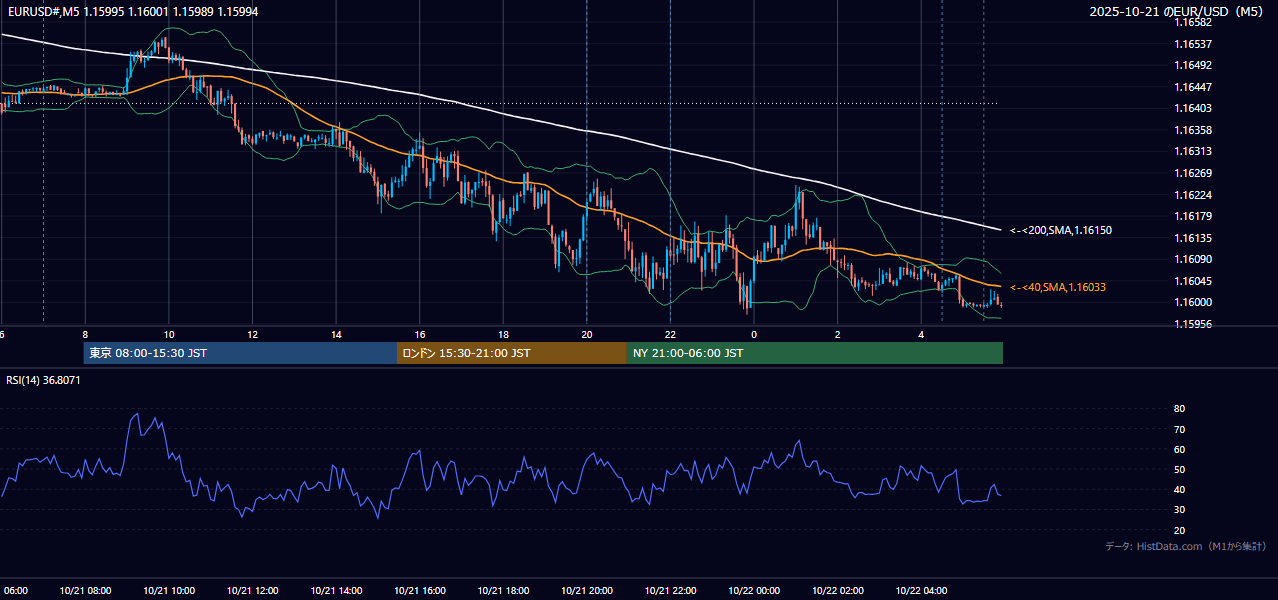Click hour tick 16 on chart axis
The image size is (1278, 600).
[420, 334]
